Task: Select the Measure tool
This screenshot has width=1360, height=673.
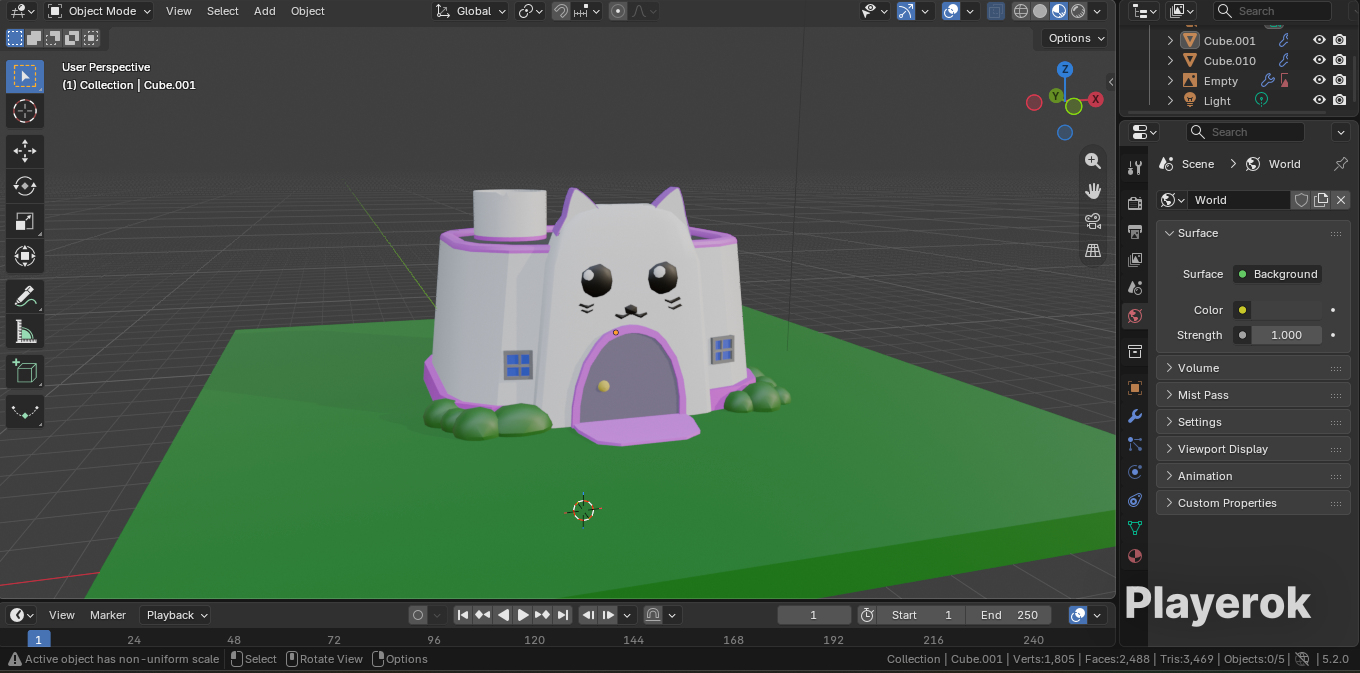Action: click(x=25, y=331)
